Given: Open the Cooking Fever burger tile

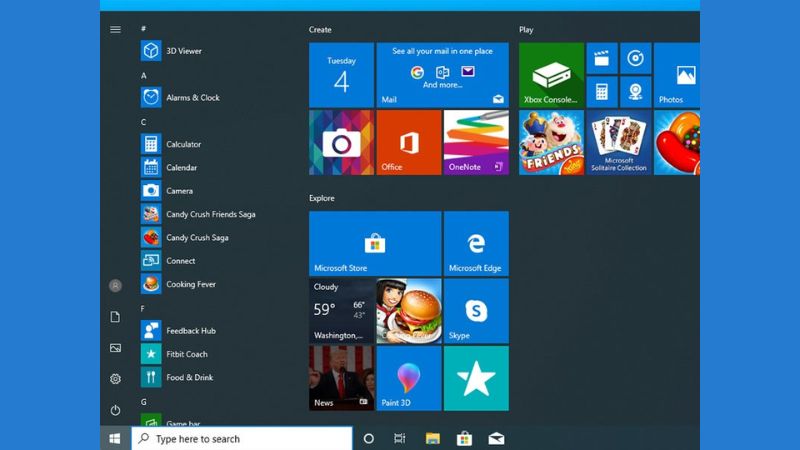Looking at the screenshot, I should (409, 311).
